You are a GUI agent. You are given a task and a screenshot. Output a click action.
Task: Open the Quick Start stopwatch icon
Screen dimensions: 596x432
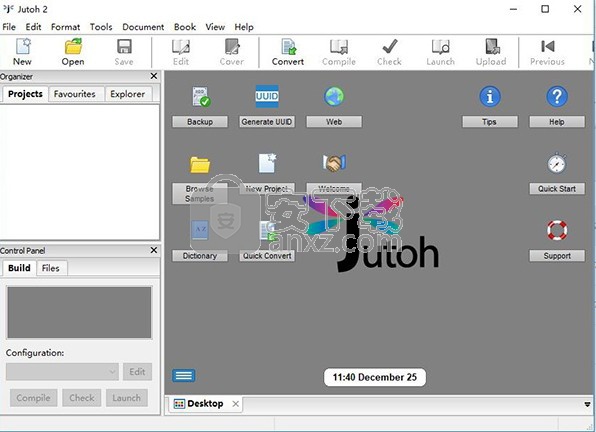pos(557,163)
